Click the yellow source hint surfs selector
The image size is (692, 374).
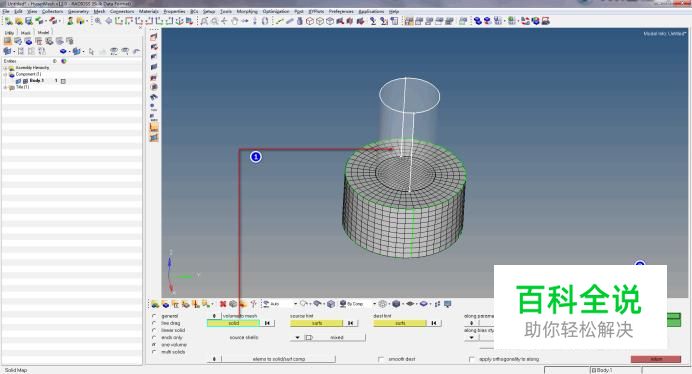316,323
